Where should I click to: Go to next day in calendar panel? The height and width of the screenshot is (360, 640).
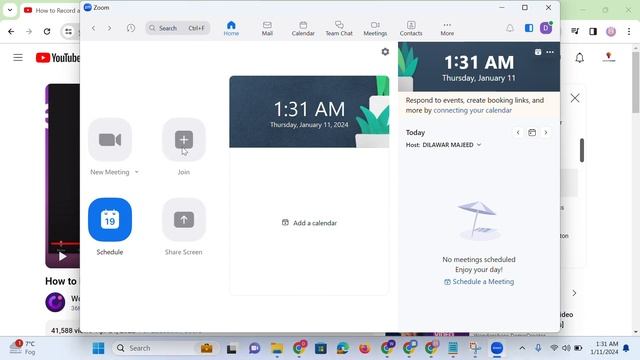click(x=546, y=133)
